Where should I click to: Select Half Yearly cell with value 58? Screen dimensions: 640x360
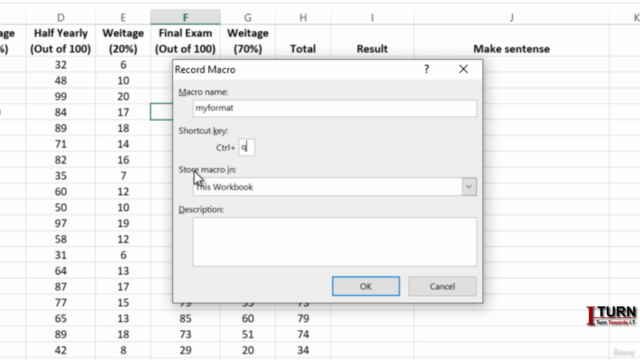point(60,239)
